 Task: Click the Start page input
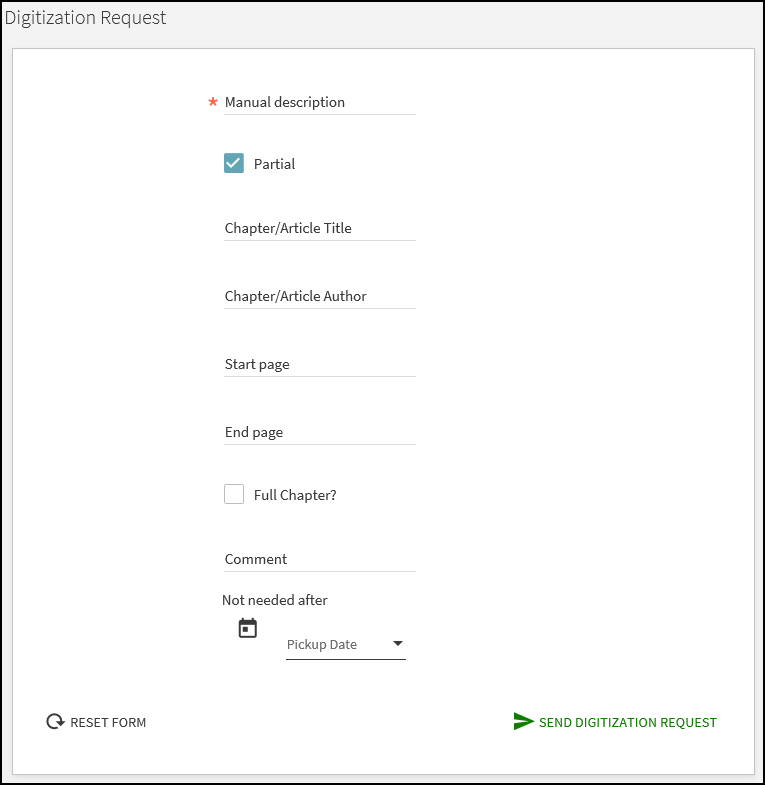[x=319, y=364]
